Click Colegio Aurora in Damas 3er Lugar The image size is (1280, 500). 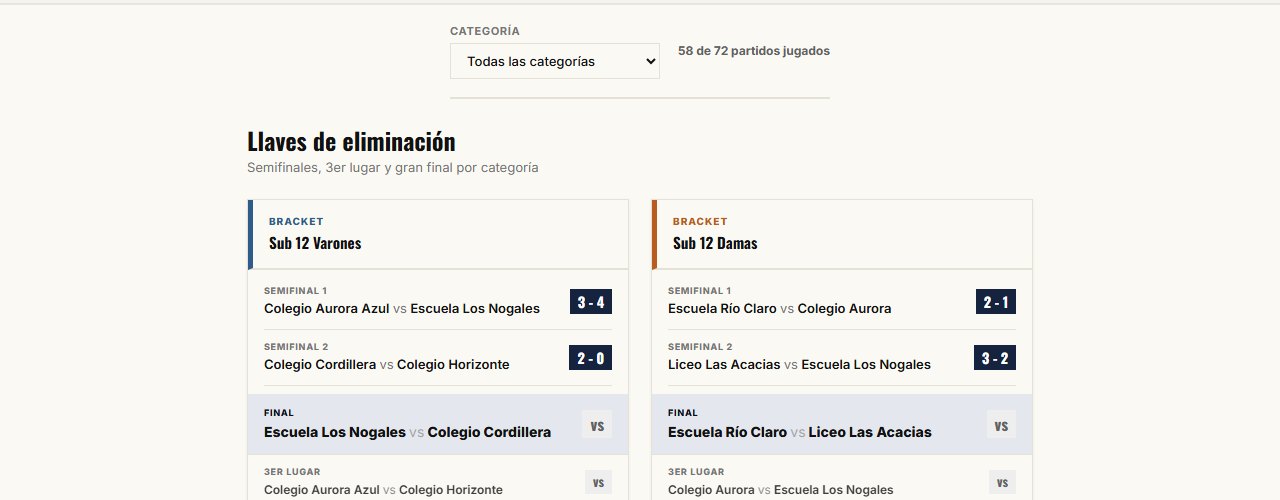pyautogui.click(x=711, y=490)
